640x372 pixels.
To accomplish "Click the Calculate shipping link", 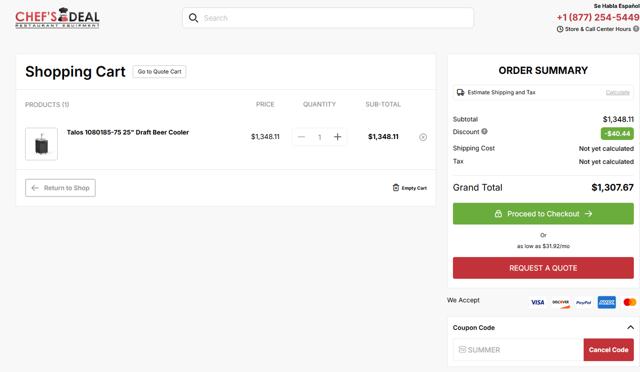I will pyautogui.click(x=618, y=92).
